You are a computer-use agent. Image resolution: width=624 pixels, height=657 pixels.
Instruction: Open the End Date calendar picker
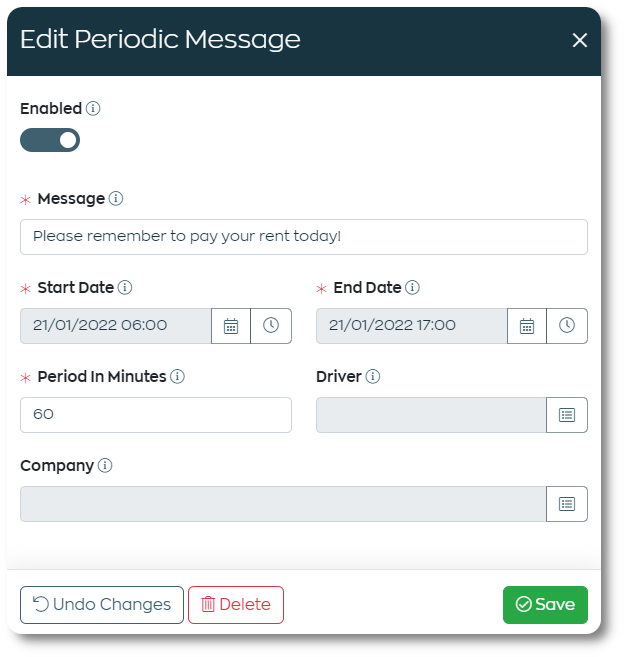(527, 326)
